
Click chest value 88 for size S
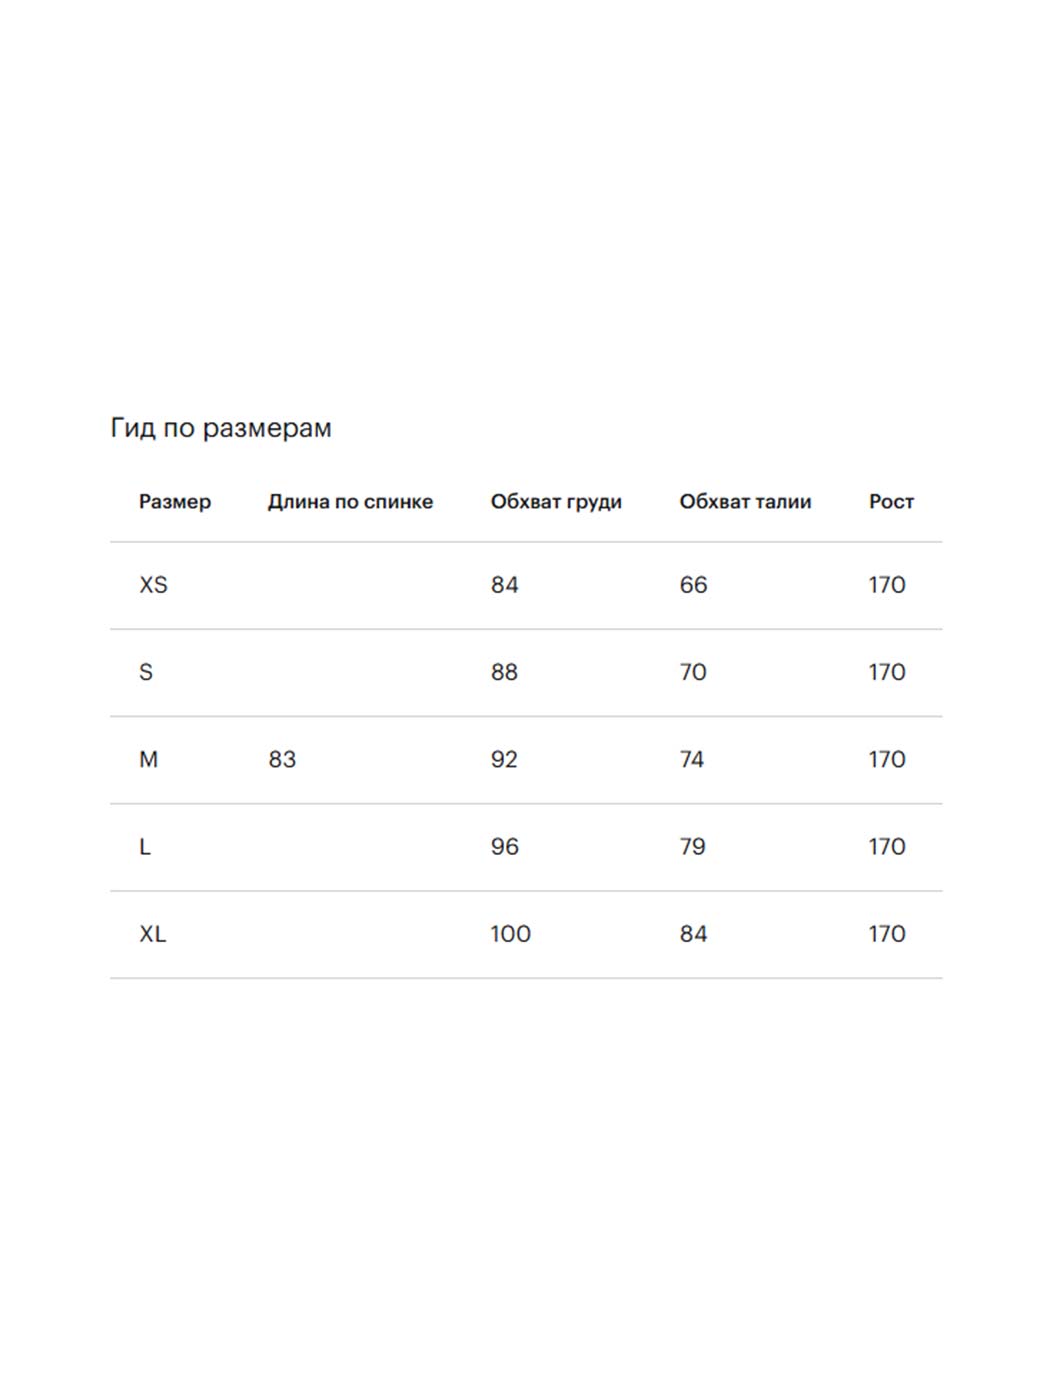(504, 672)
